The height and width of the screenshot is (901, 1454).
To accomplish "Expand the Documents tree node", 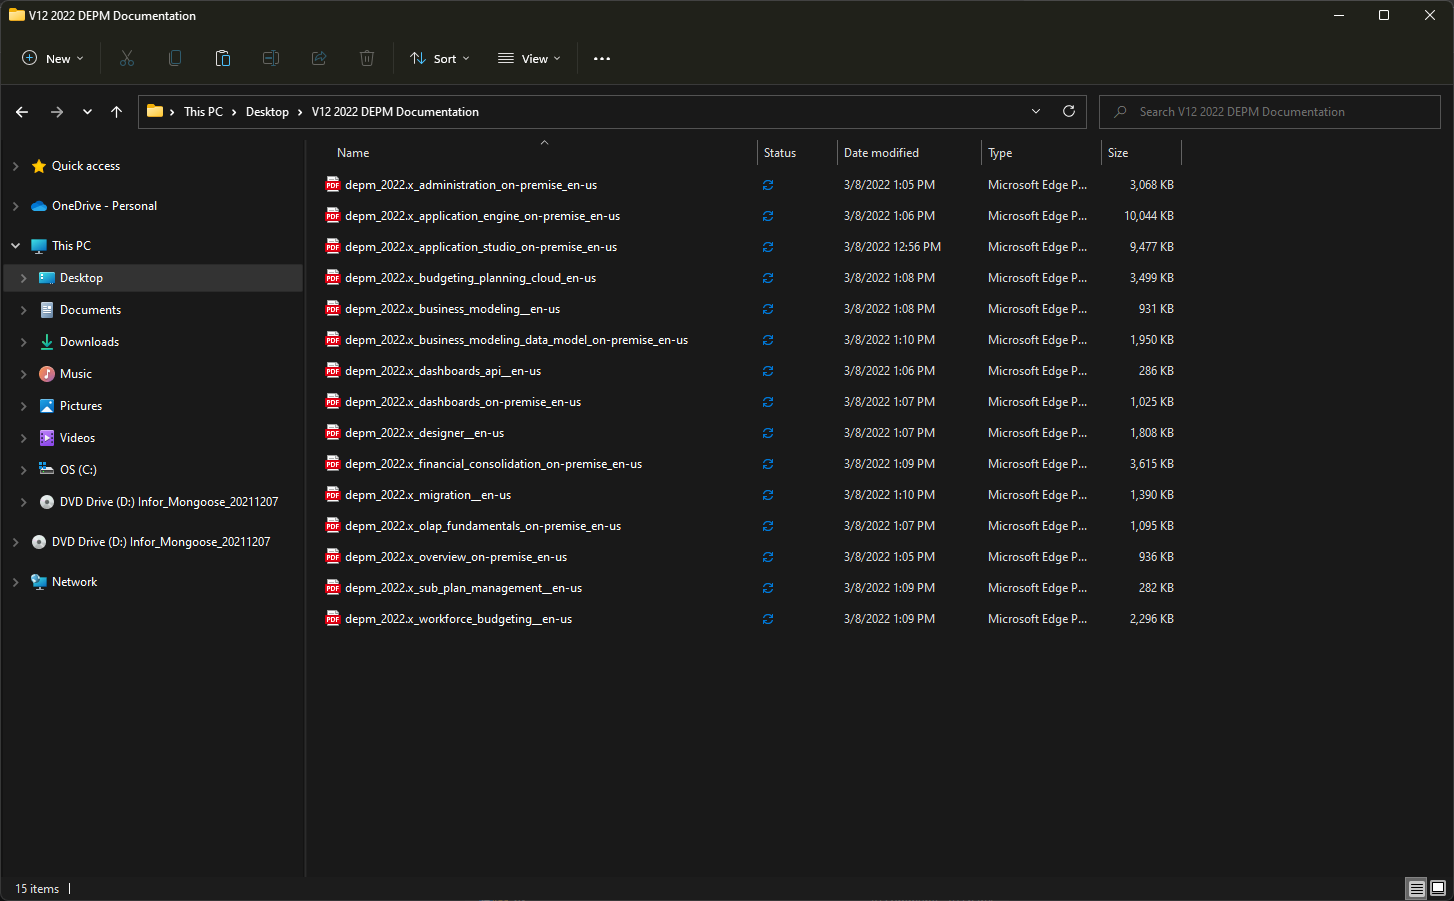I will coord(24,310).
